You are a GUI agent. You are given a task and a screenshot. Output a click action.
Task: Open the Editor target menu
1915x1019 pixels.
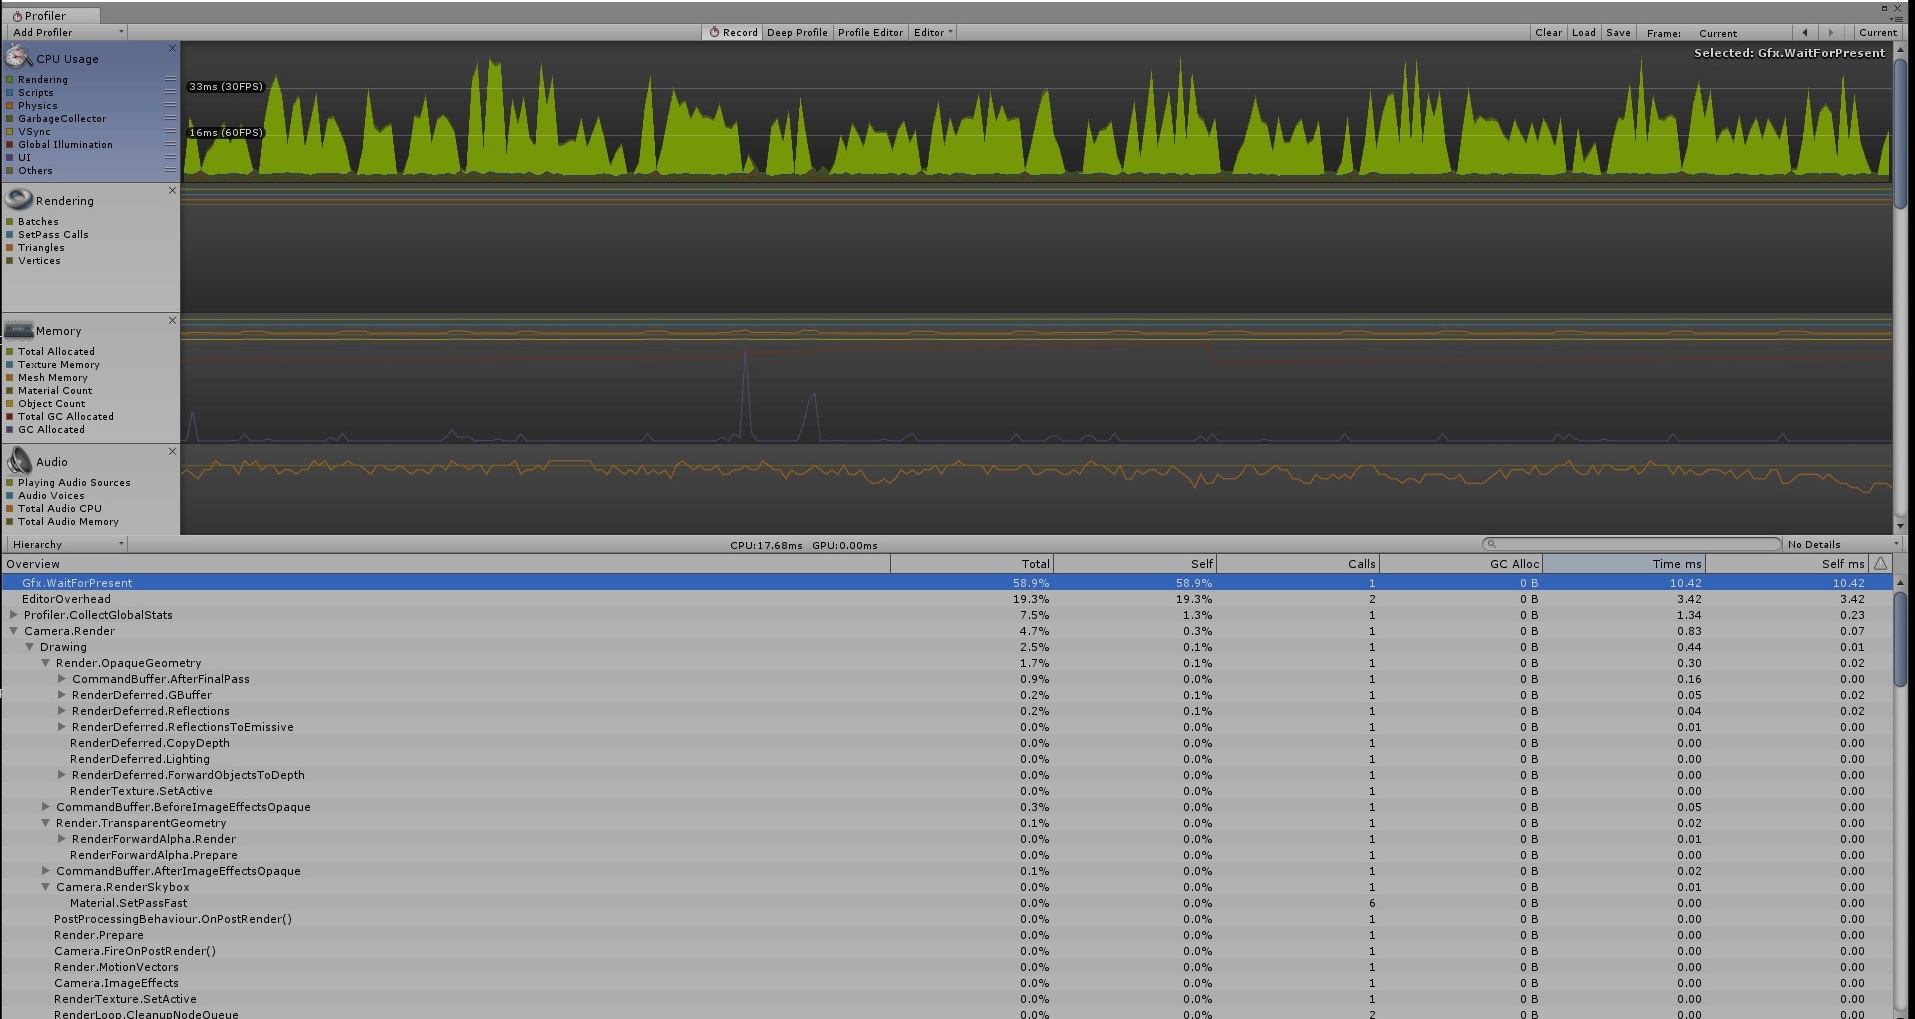click(x=933, y=33)
